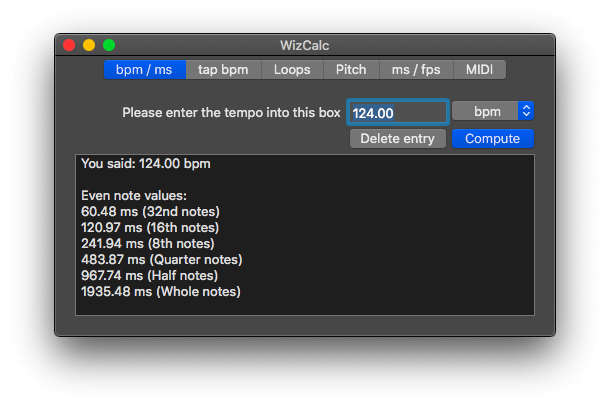Select the Loops tab

click(x=292, y=70)
